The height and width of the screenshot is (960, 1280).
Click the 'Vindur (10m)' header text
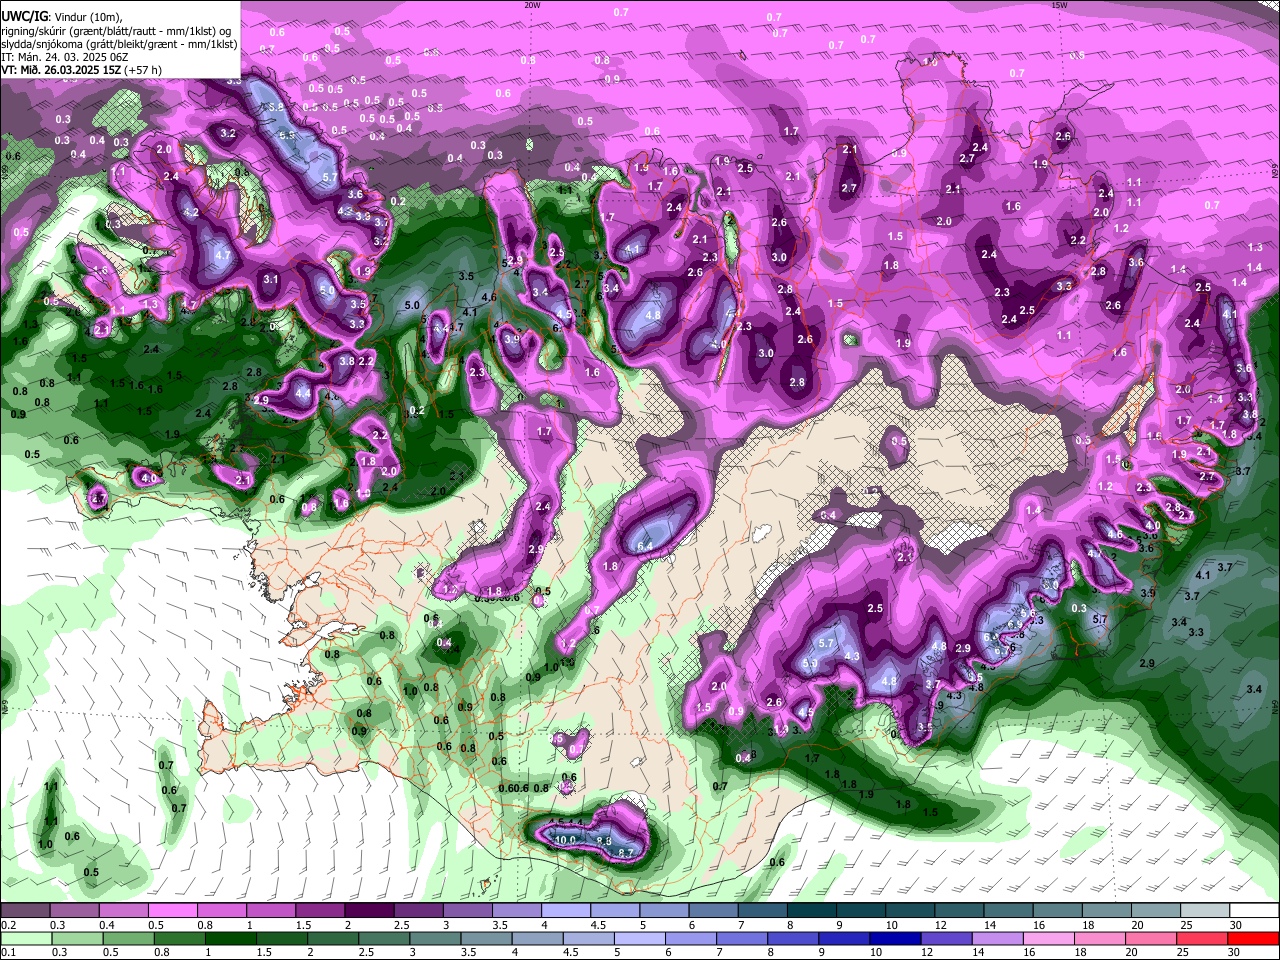(x=86, y=17)
